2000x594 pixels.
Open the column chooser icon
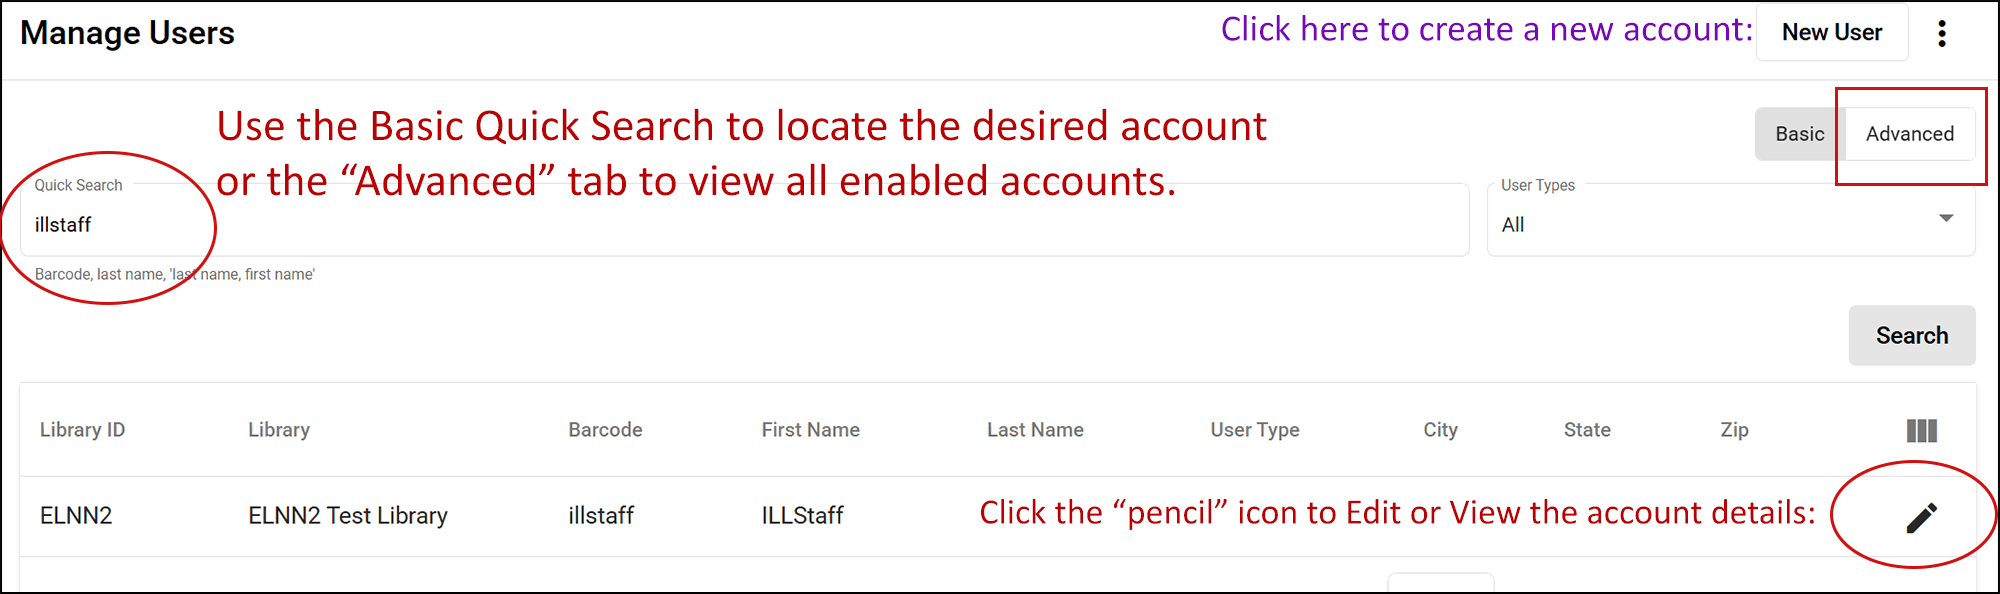1921,431
